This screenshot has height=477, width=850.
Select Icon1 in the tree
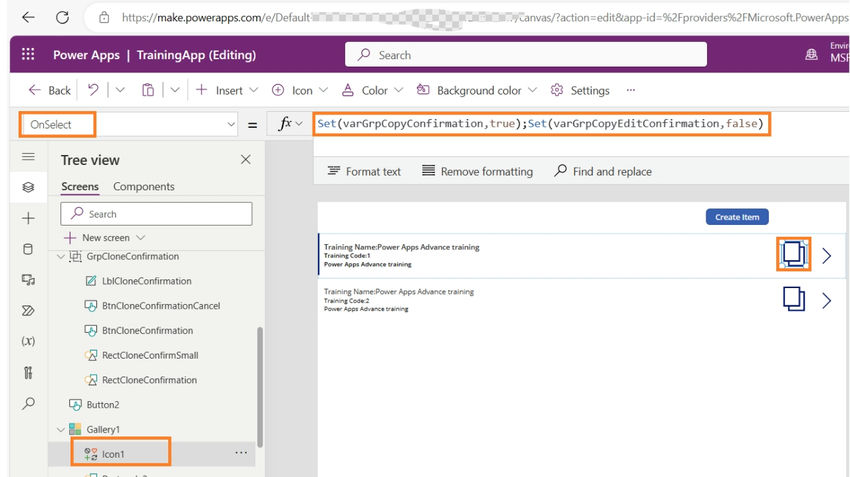pyautogui.click(x=113, y=454)
